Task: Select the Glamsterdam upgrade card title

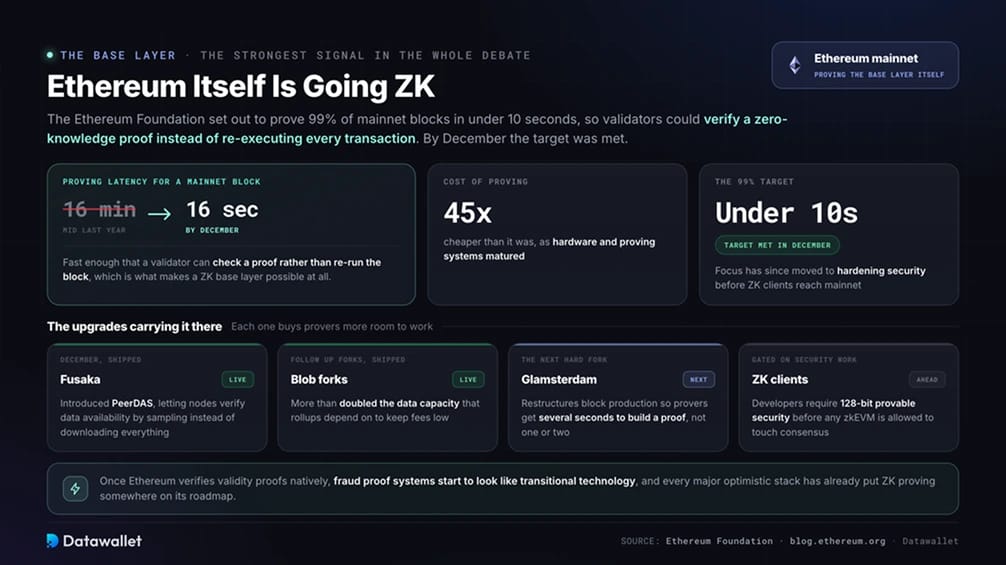Action: tap(559, 380)
